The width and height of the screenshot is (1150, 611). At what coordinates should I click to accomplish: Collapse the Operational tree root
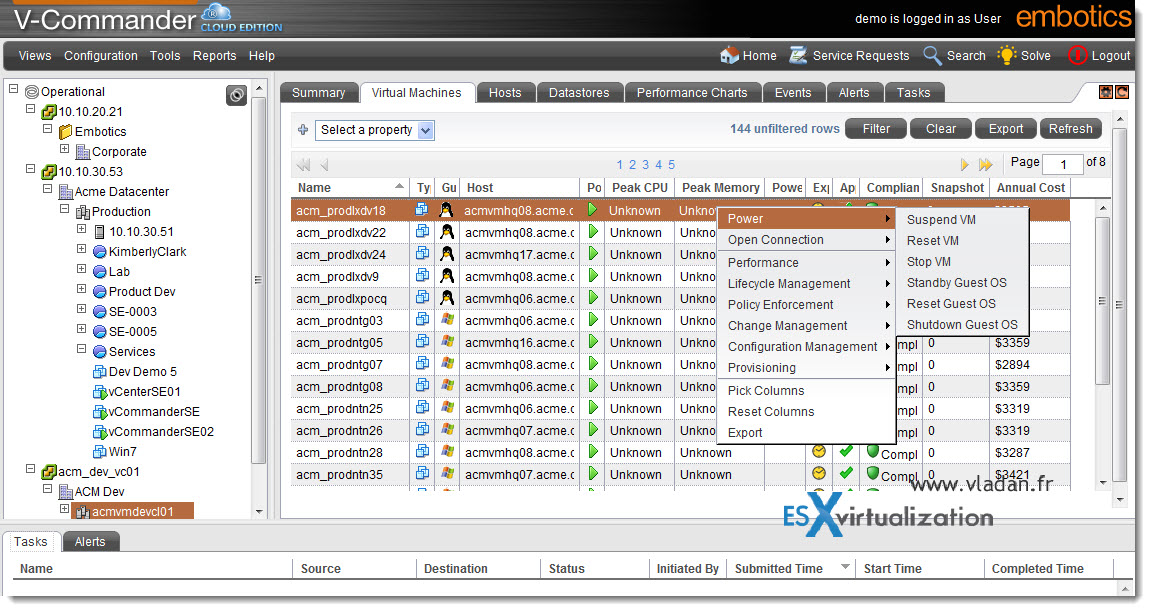(13, 89)
